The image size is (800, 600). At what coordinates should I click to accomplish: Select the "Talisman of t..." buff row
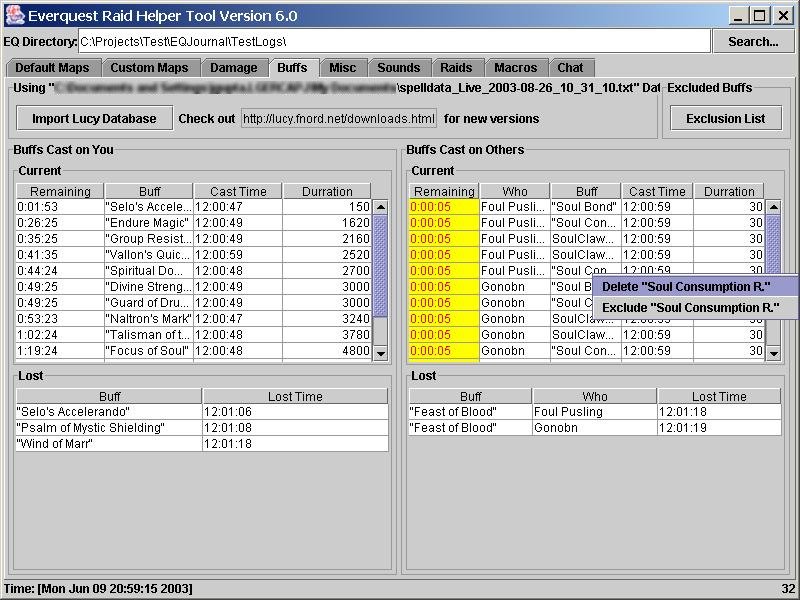tap(193, 335)
